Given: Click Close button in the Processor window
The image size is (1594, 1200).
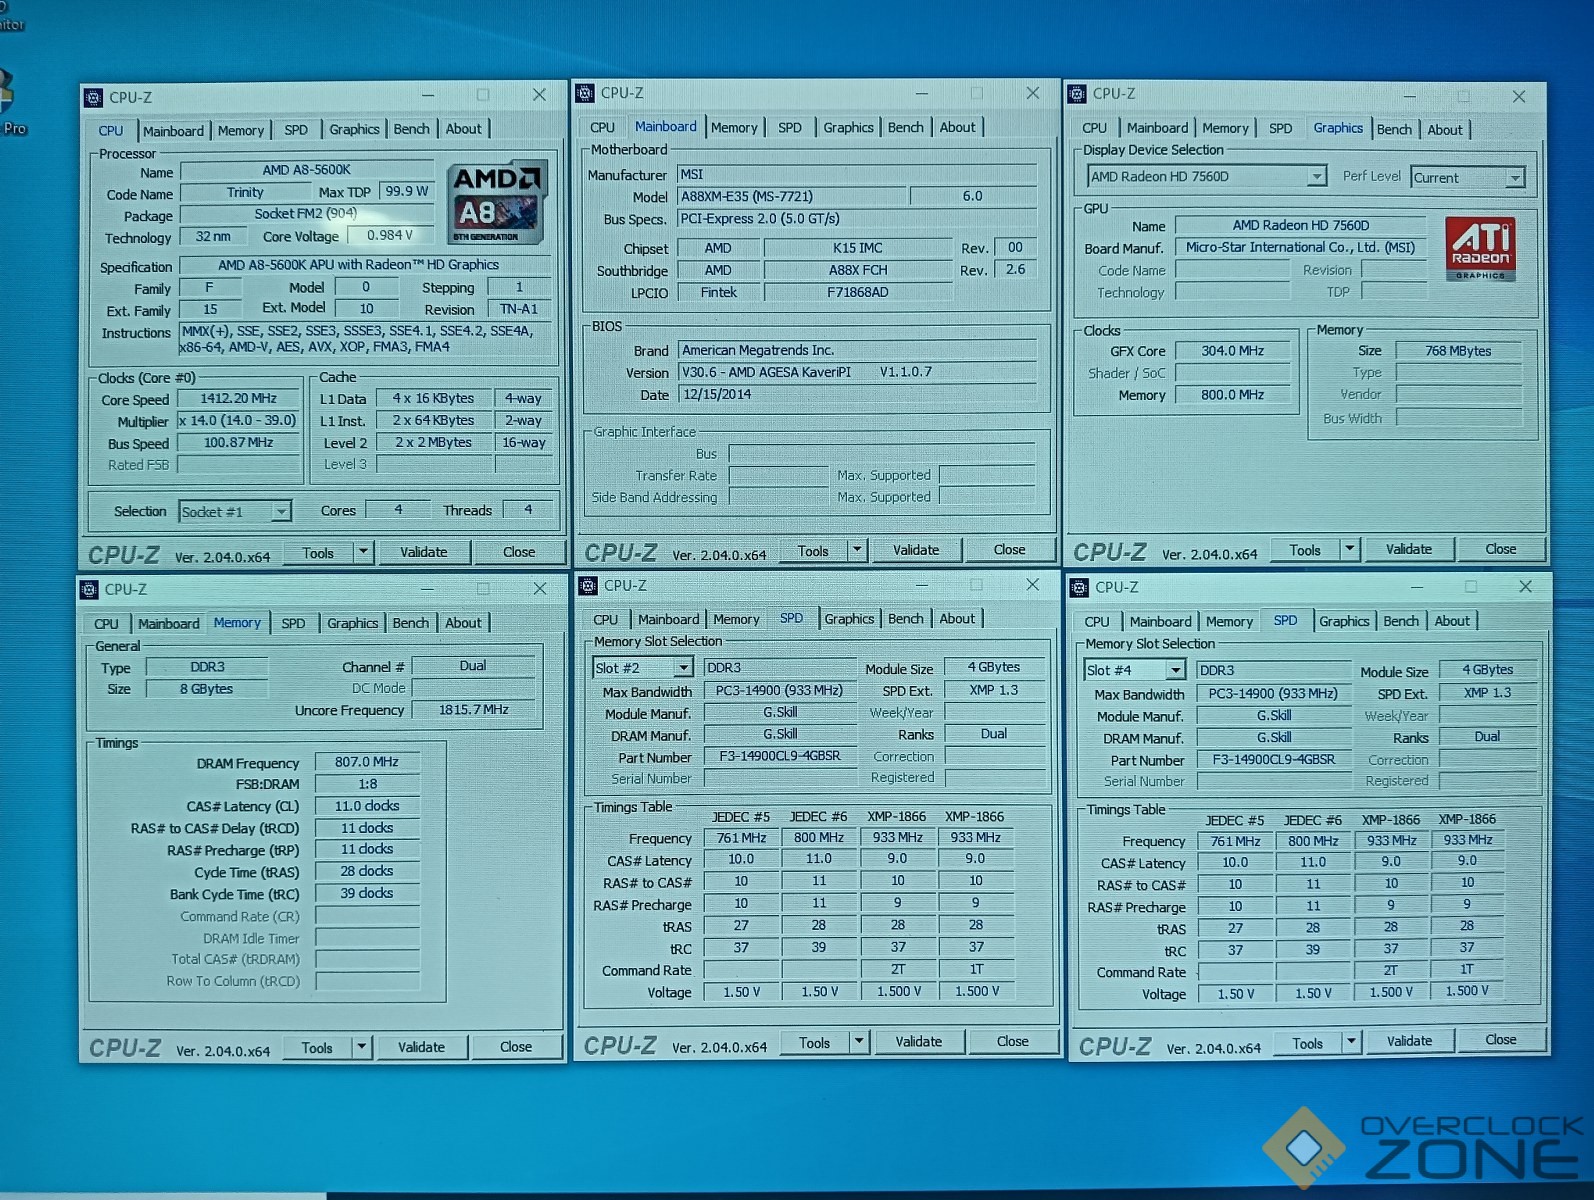Looking at the screenshot, I should coord(519,552).
